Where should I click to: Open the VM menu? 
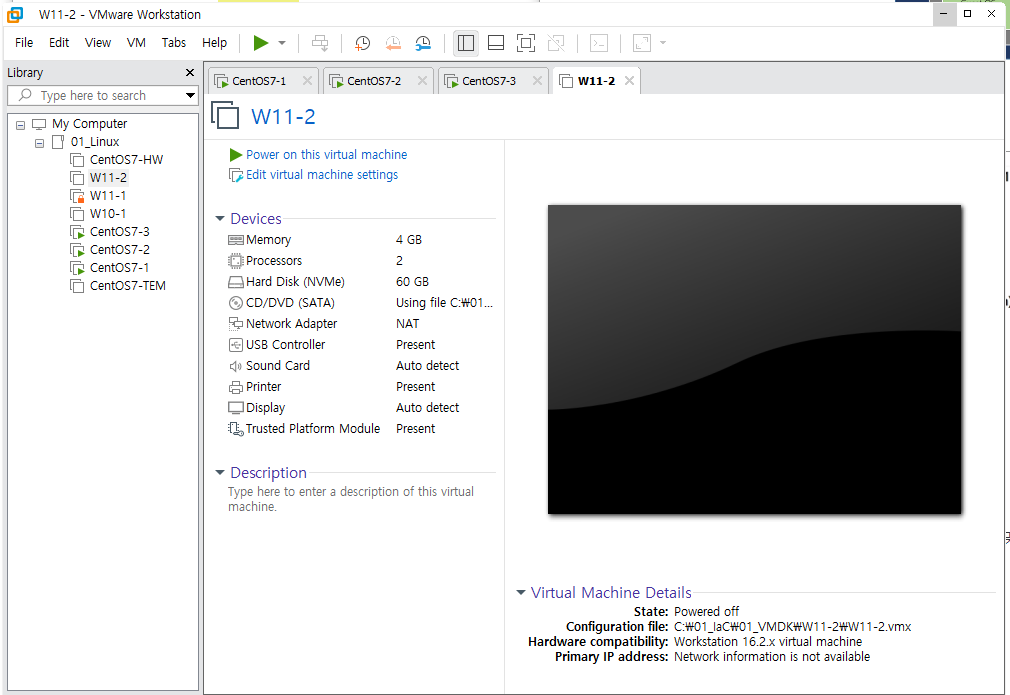(x=136, y=43)
